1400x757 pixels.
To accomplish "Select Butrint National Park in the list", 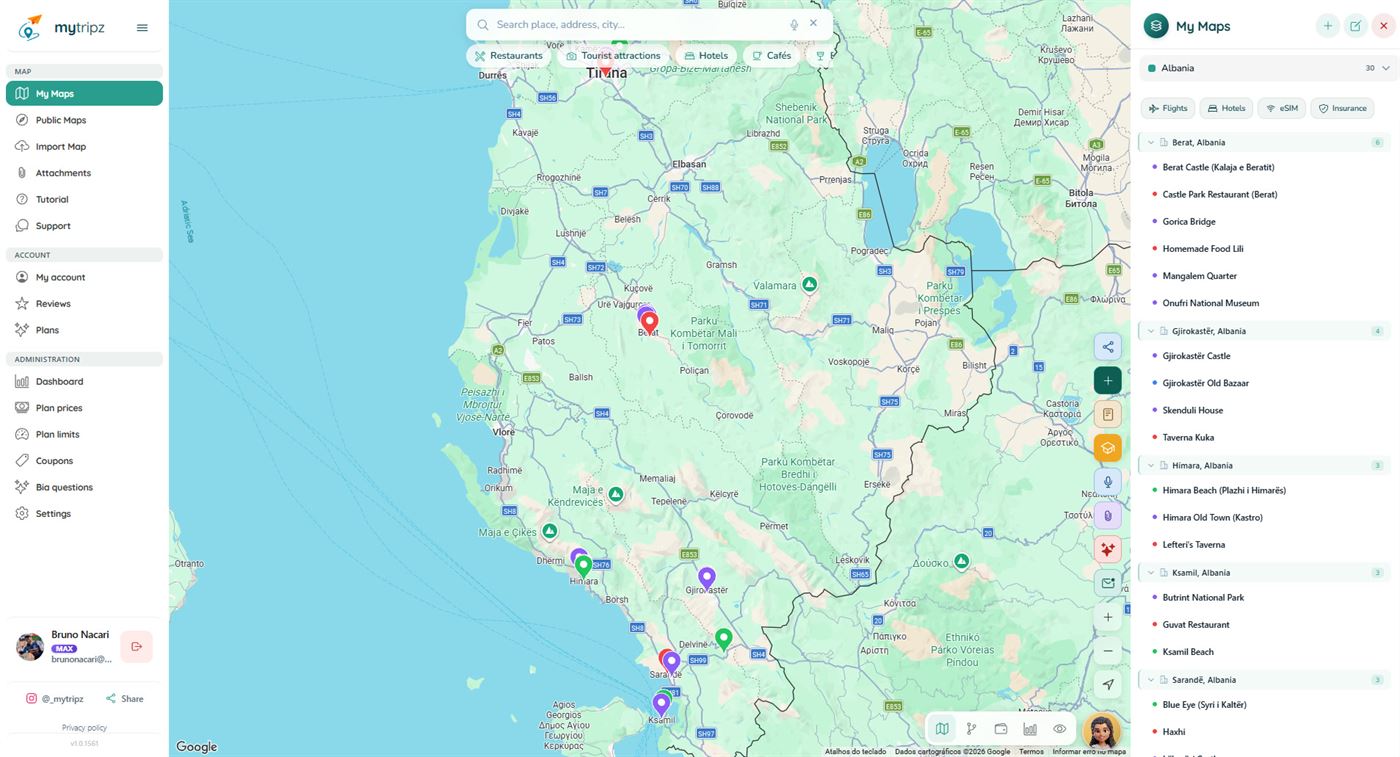I will tap(1203, 598).
